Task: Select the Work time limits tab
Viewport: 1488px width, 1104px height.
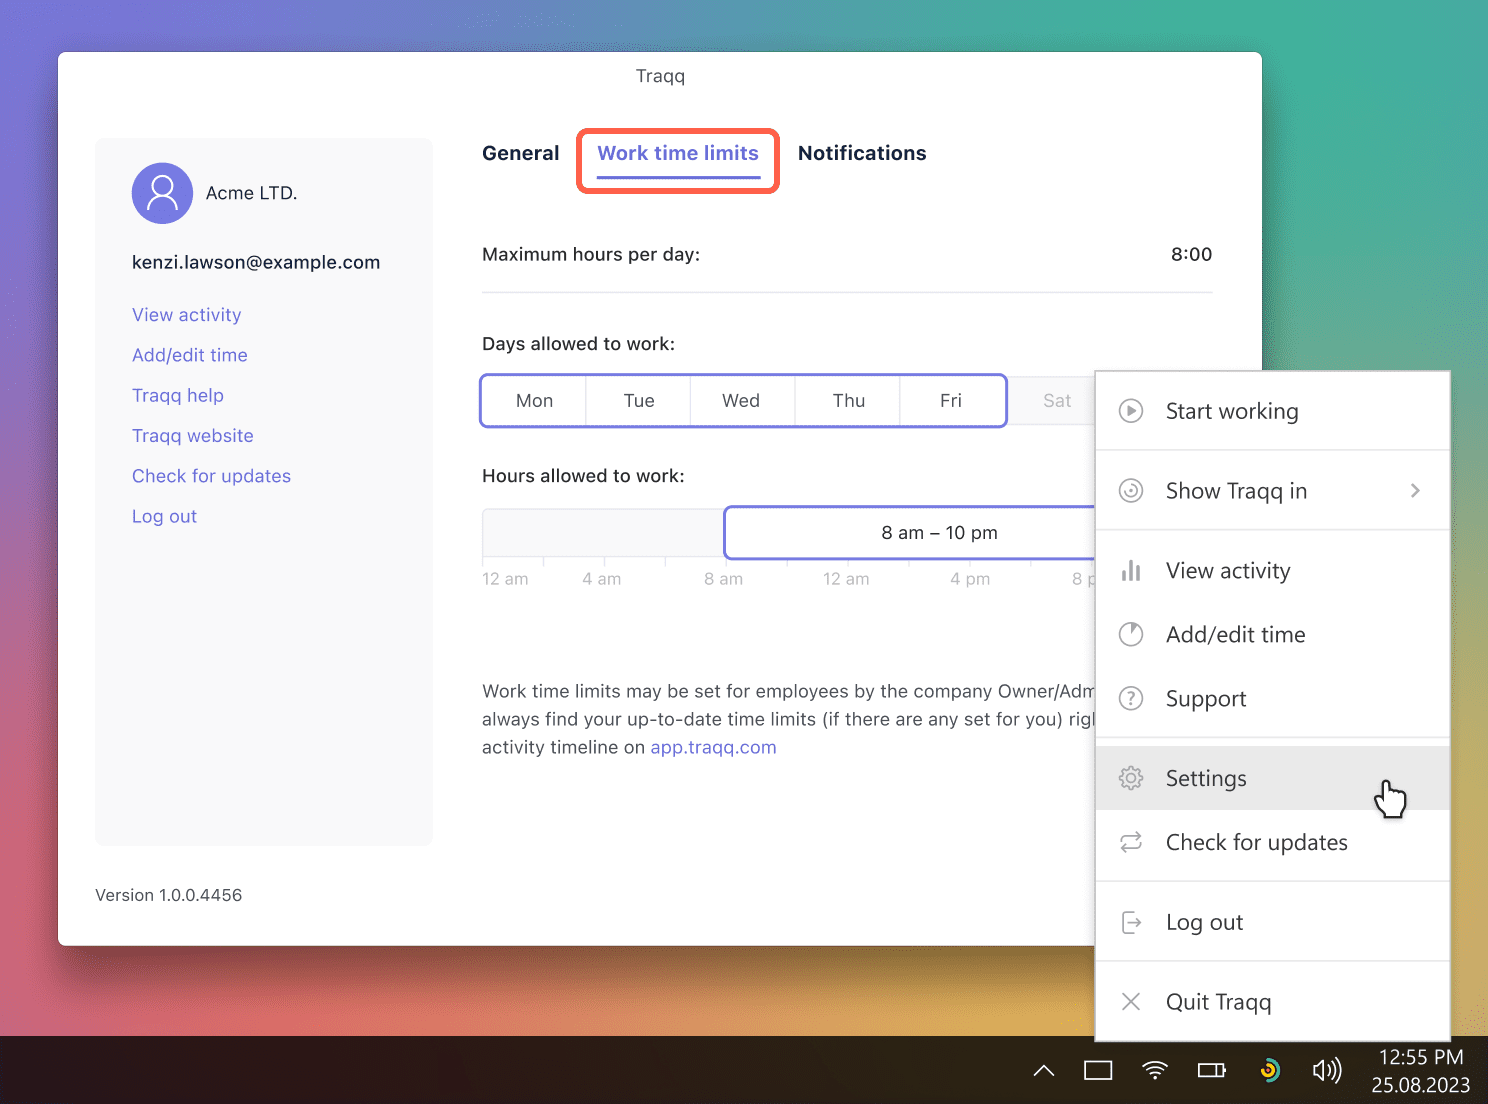Action: point(678,154)
